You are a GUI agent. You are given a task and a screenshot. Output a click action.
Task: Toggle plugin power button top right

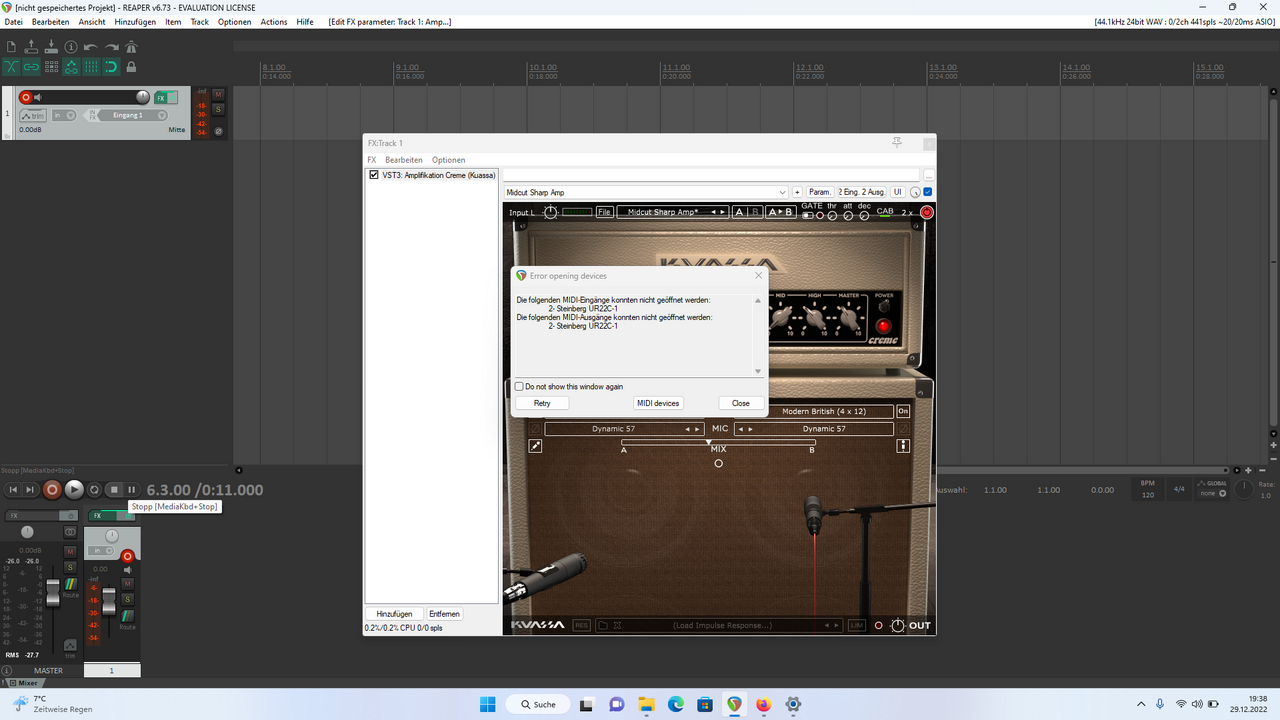click(926, 212)
